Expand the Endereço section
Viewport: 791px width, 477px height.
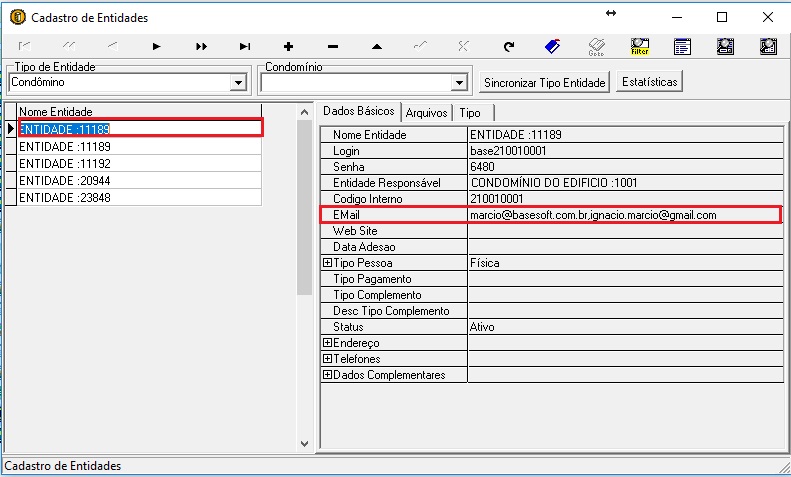point(327,343)
